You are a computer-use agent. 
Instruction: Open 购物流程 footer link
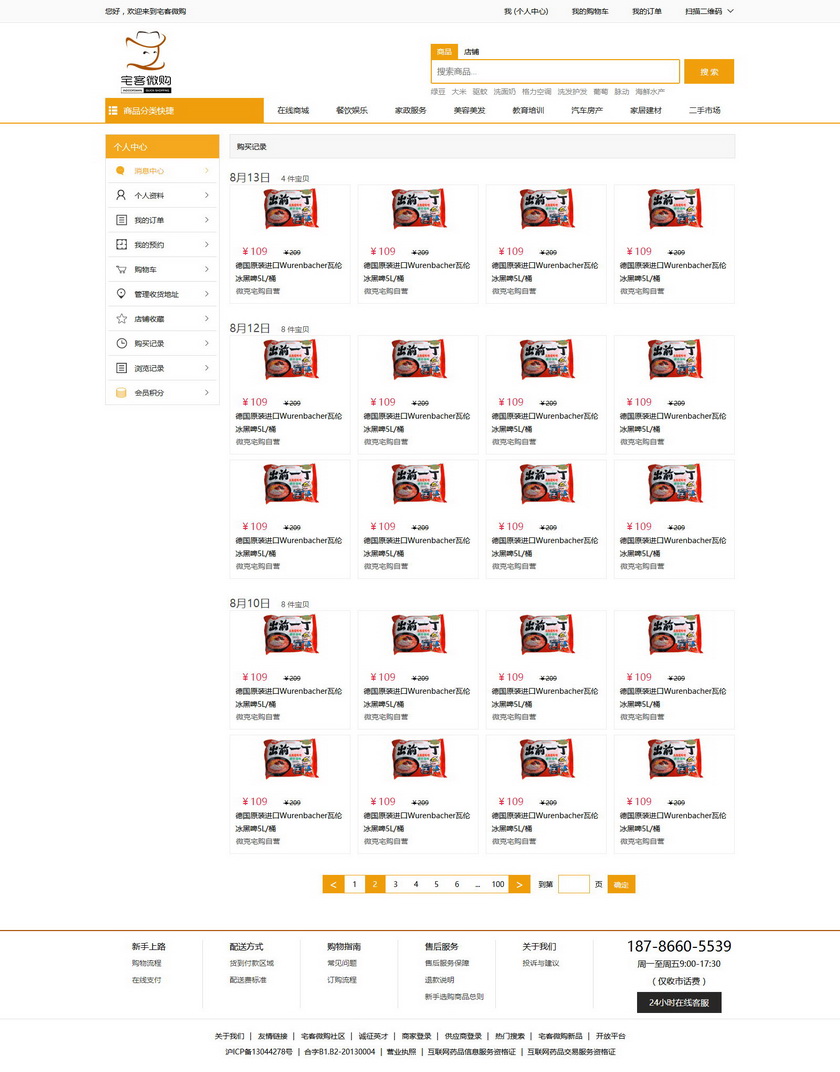(x=146, y=963)
